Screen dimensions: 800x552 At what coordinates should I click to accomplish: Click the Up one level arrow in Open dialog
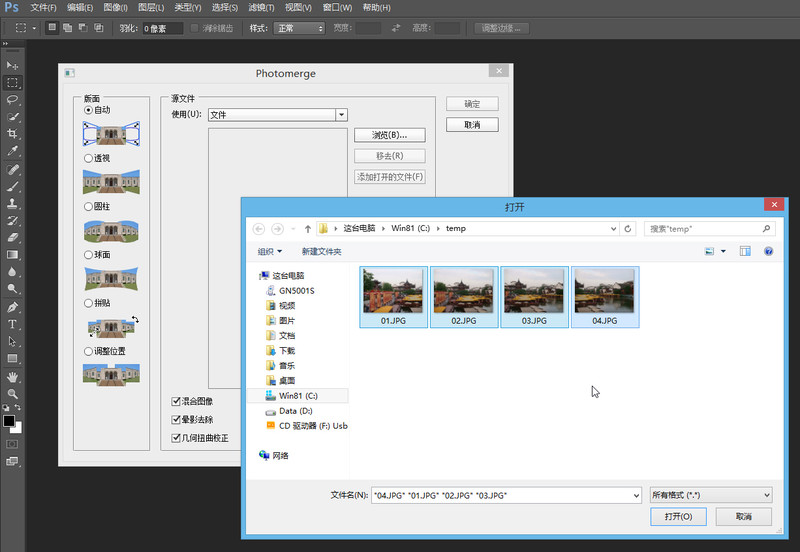point(307,229)
